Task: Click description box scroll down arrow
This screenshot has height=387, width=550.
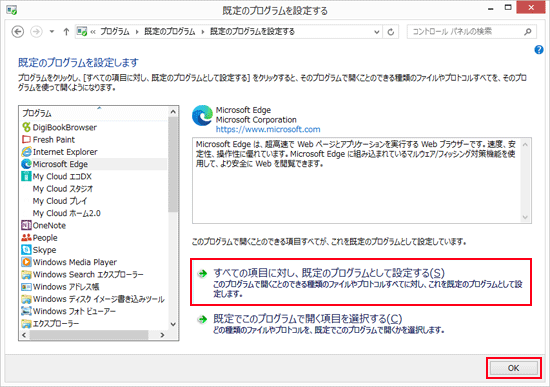Action: 525,217
